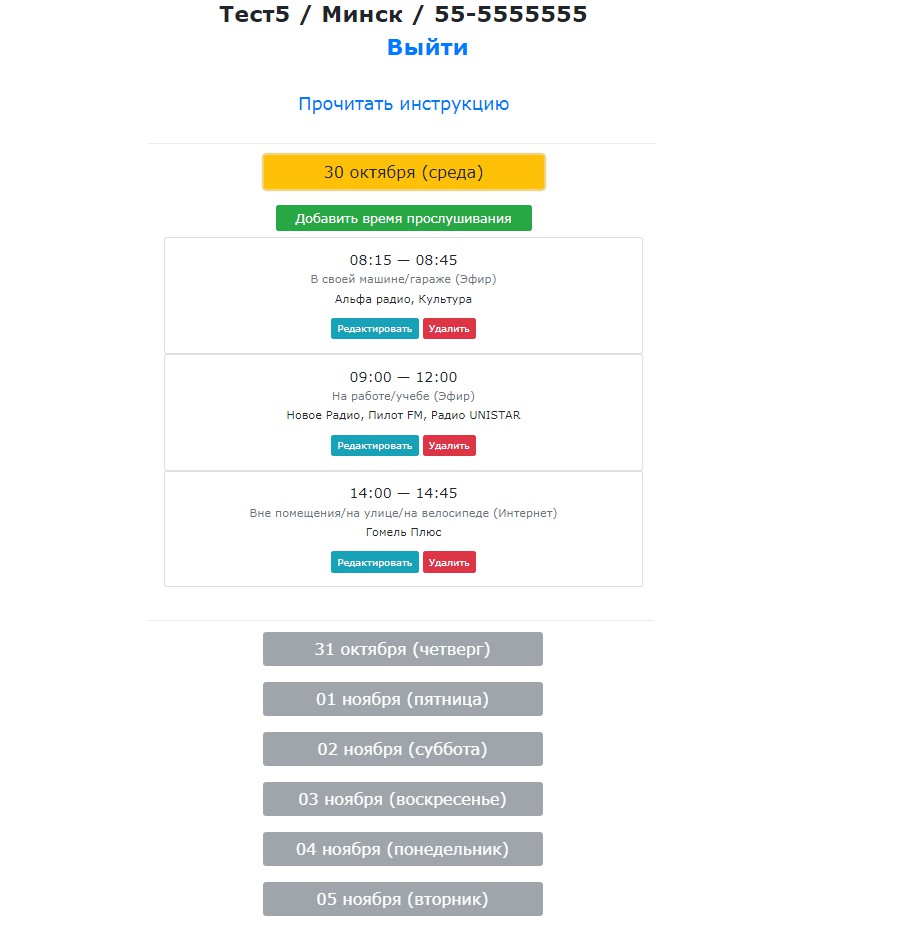
Task: Show the 03 ноября (воскресенье) section
Action: pos(402,799)
